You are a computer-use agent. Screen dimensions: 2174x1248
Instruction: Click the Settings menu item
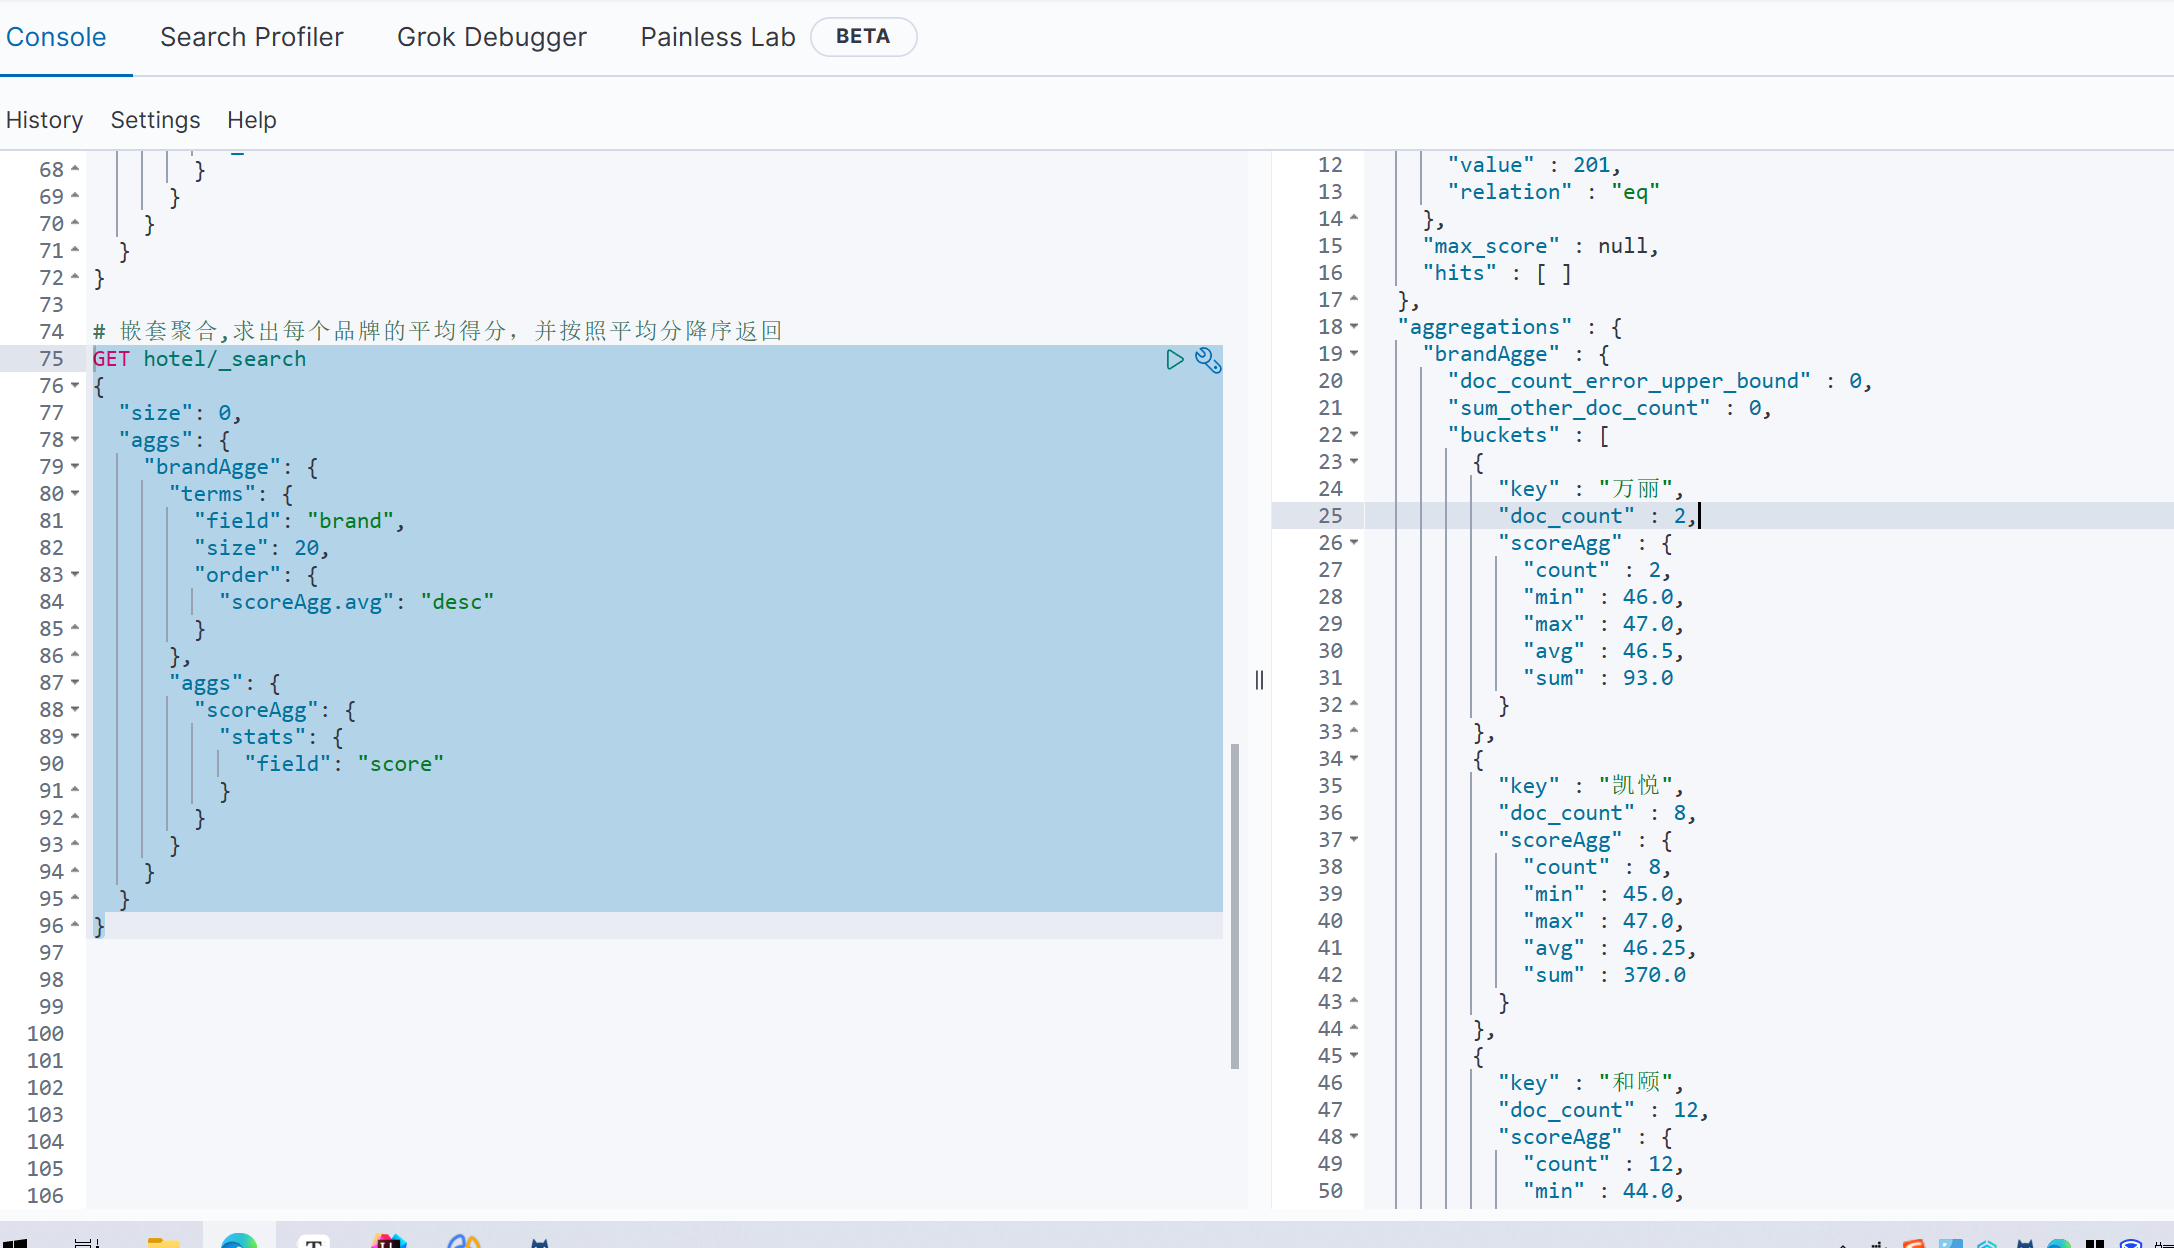(154, 119)
